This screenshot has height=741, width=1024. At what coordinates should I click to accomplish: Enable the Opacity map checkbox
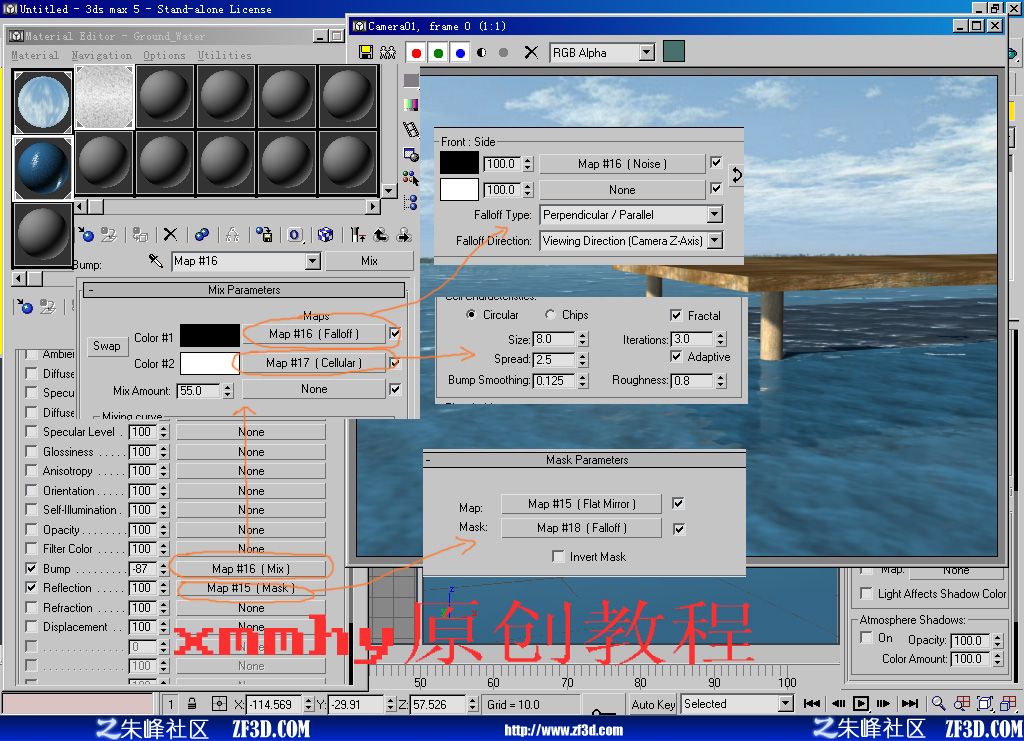pyautogui.click(x=31, y=529)
